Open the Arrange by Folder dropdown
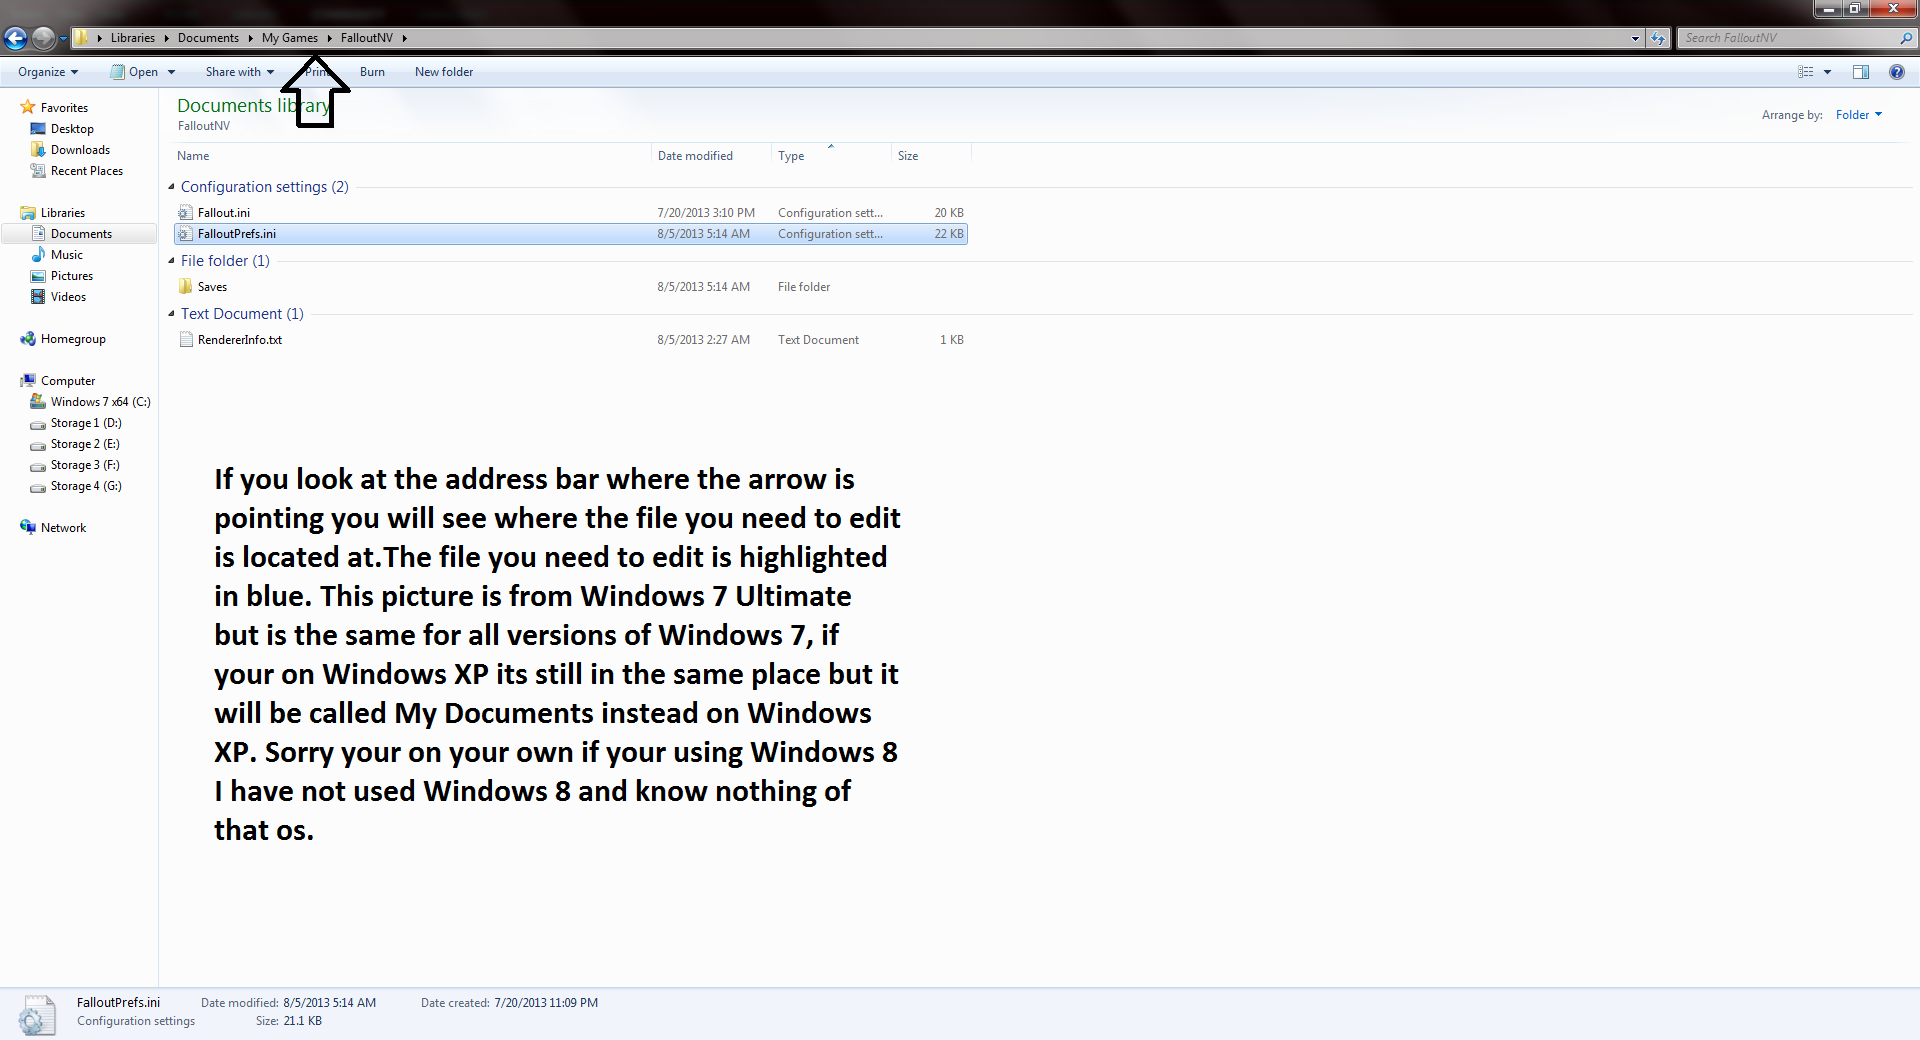1920x1040 pixels. click(1859, 115)
